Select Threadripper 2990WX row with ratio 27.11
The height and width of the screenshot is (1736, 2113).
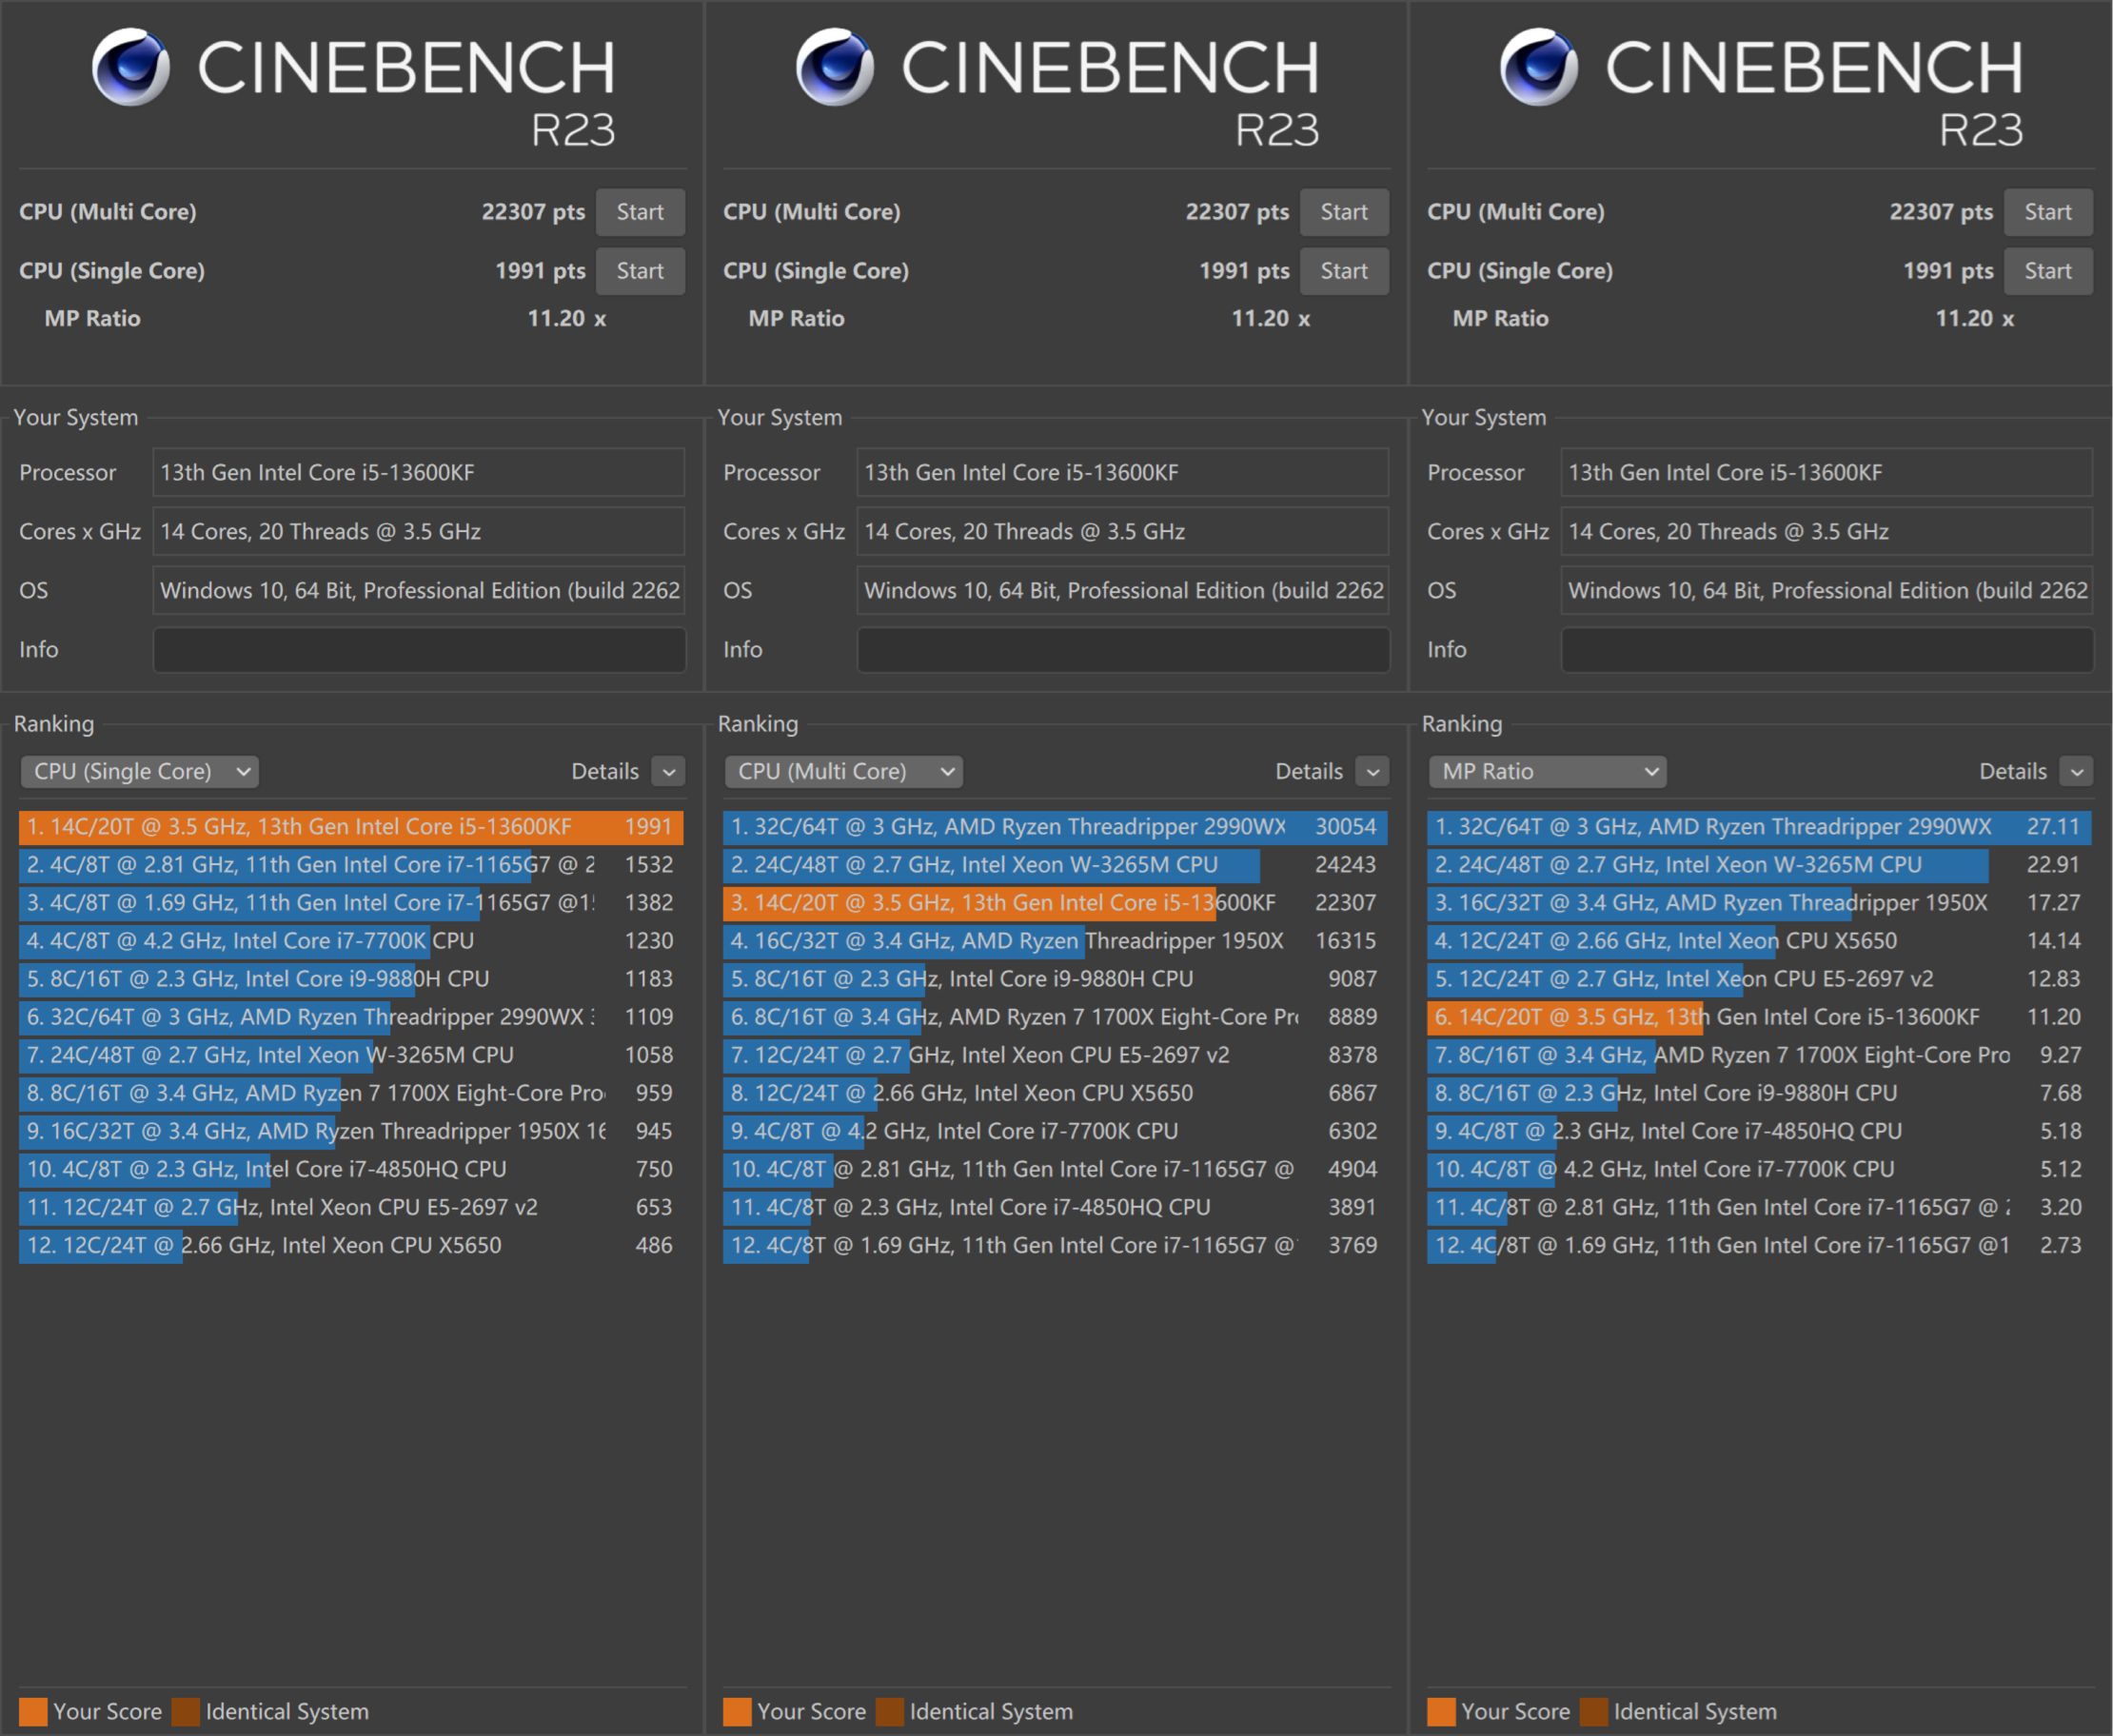[1759, 827]
